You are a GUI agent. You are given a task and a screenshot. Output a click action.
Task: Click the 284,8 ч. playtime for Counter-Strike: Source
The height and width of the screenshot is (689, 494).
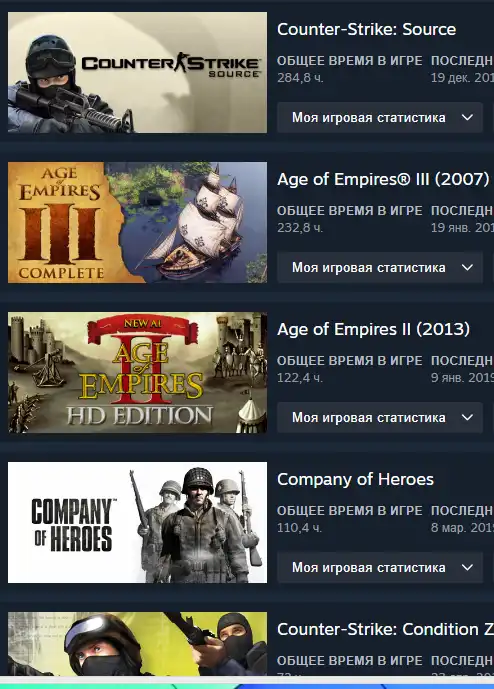300,78
